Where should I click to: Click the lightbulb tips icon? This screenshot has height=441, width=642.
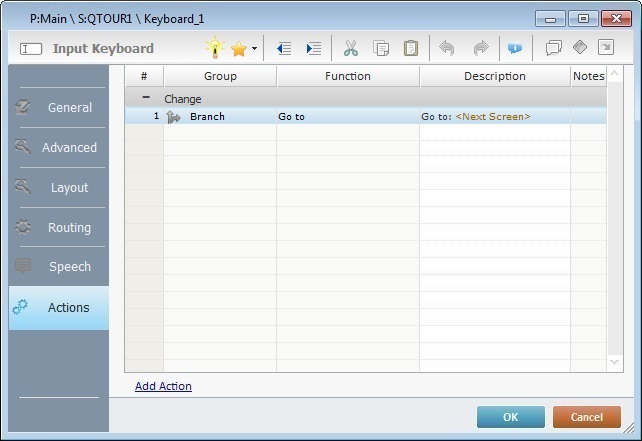tap(215, 48)
